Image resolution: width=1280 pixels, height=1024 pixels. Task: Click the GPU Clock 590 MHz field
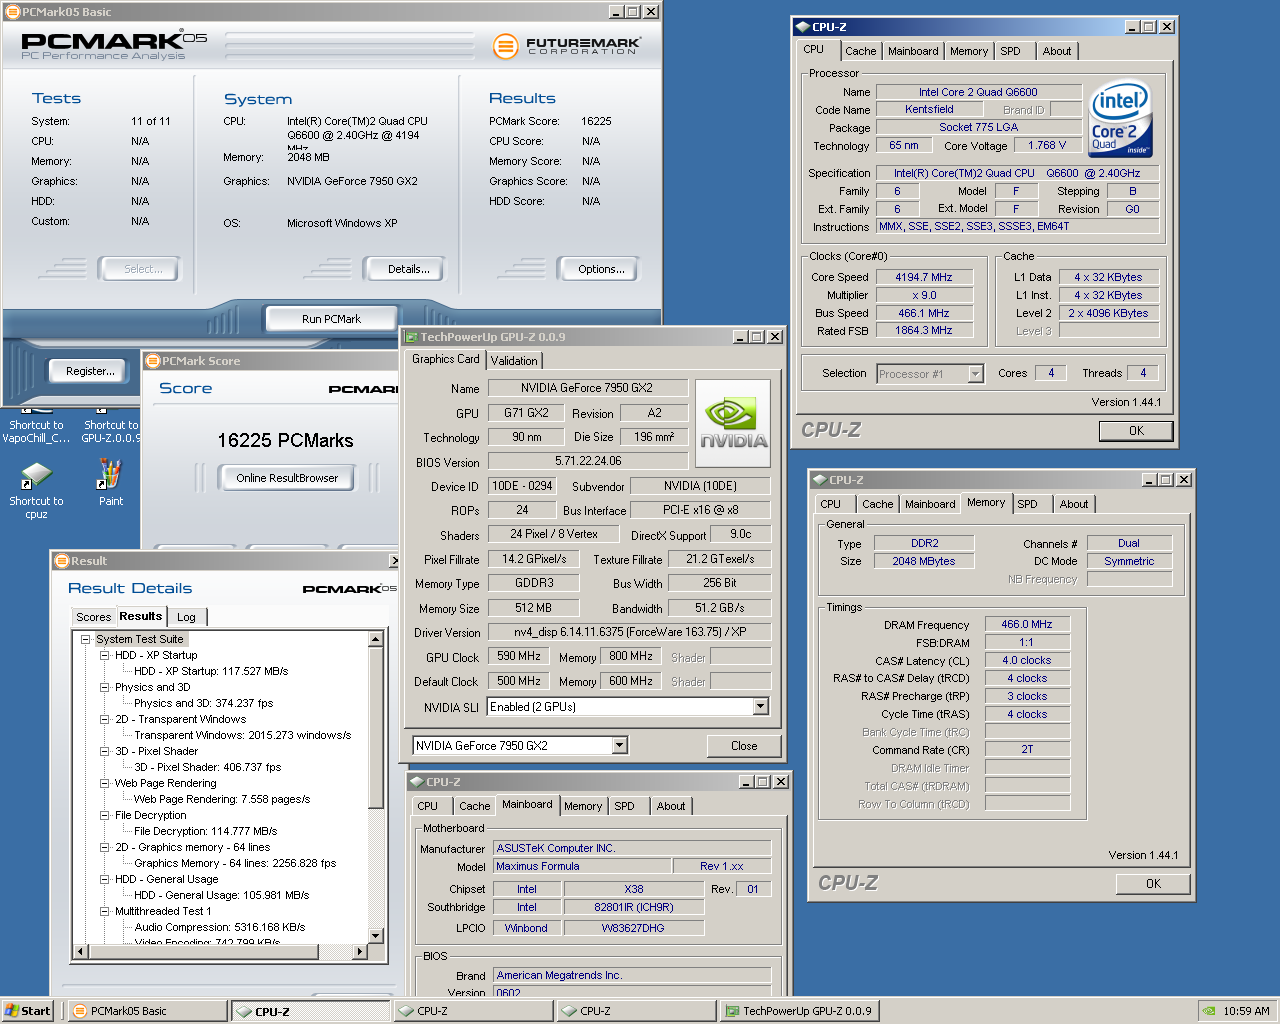click(519, 656)
